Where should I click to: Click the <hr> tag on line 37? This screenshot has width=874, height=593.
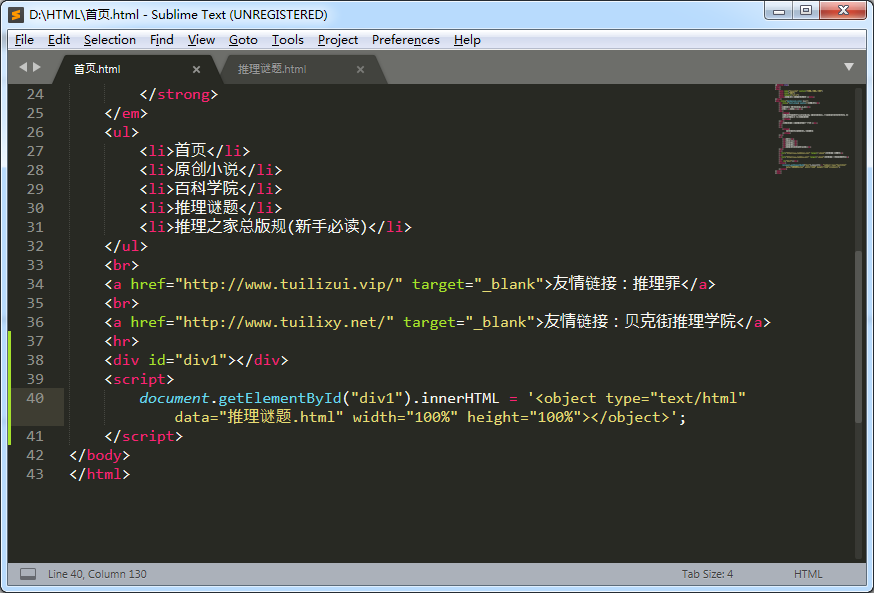click(122, 341)
